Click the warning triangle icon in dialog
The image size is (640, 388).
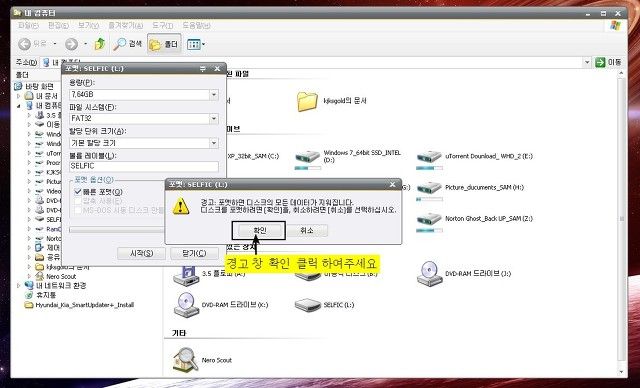(x=180, y=206)
